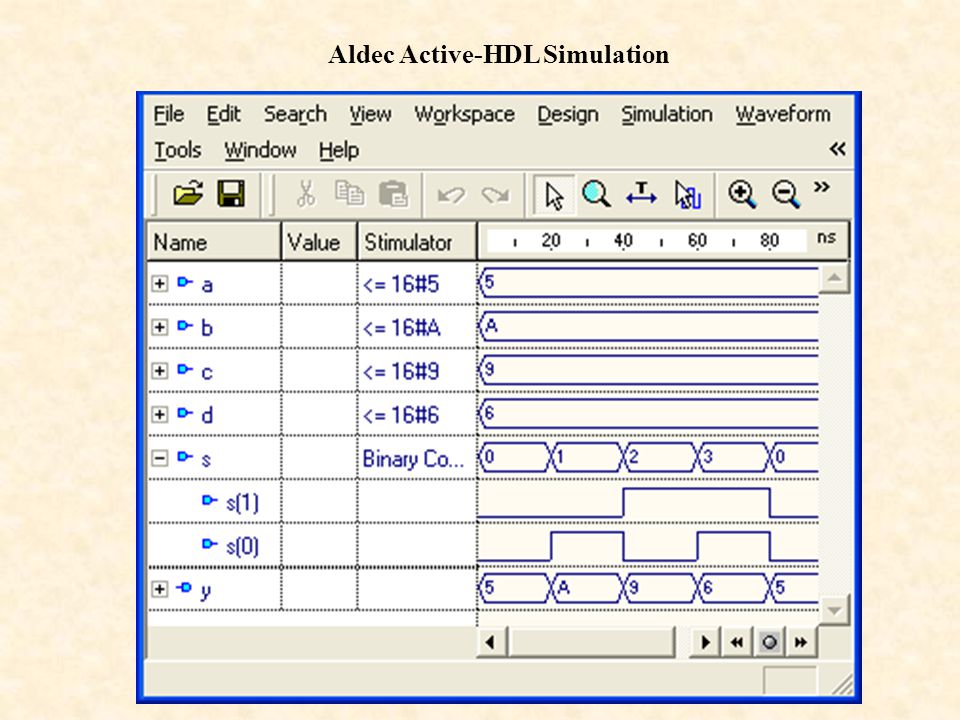Viewport: 960px width, 720px height.
Task: Select the Zoom mode magnifier tool
Action: (x=596, y=195)
